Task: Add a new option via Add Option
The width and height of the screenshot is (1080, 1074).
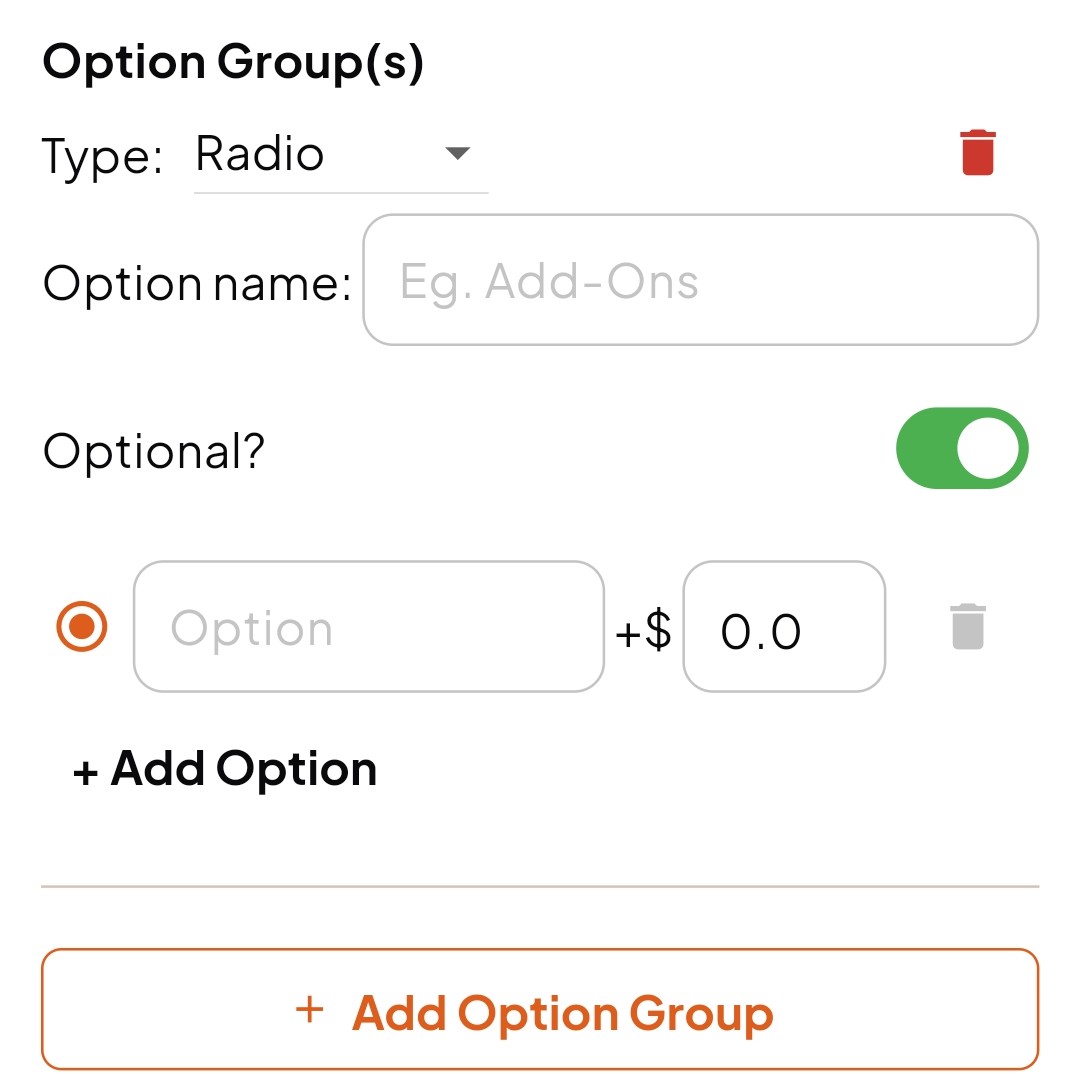Action: [225, 769]
